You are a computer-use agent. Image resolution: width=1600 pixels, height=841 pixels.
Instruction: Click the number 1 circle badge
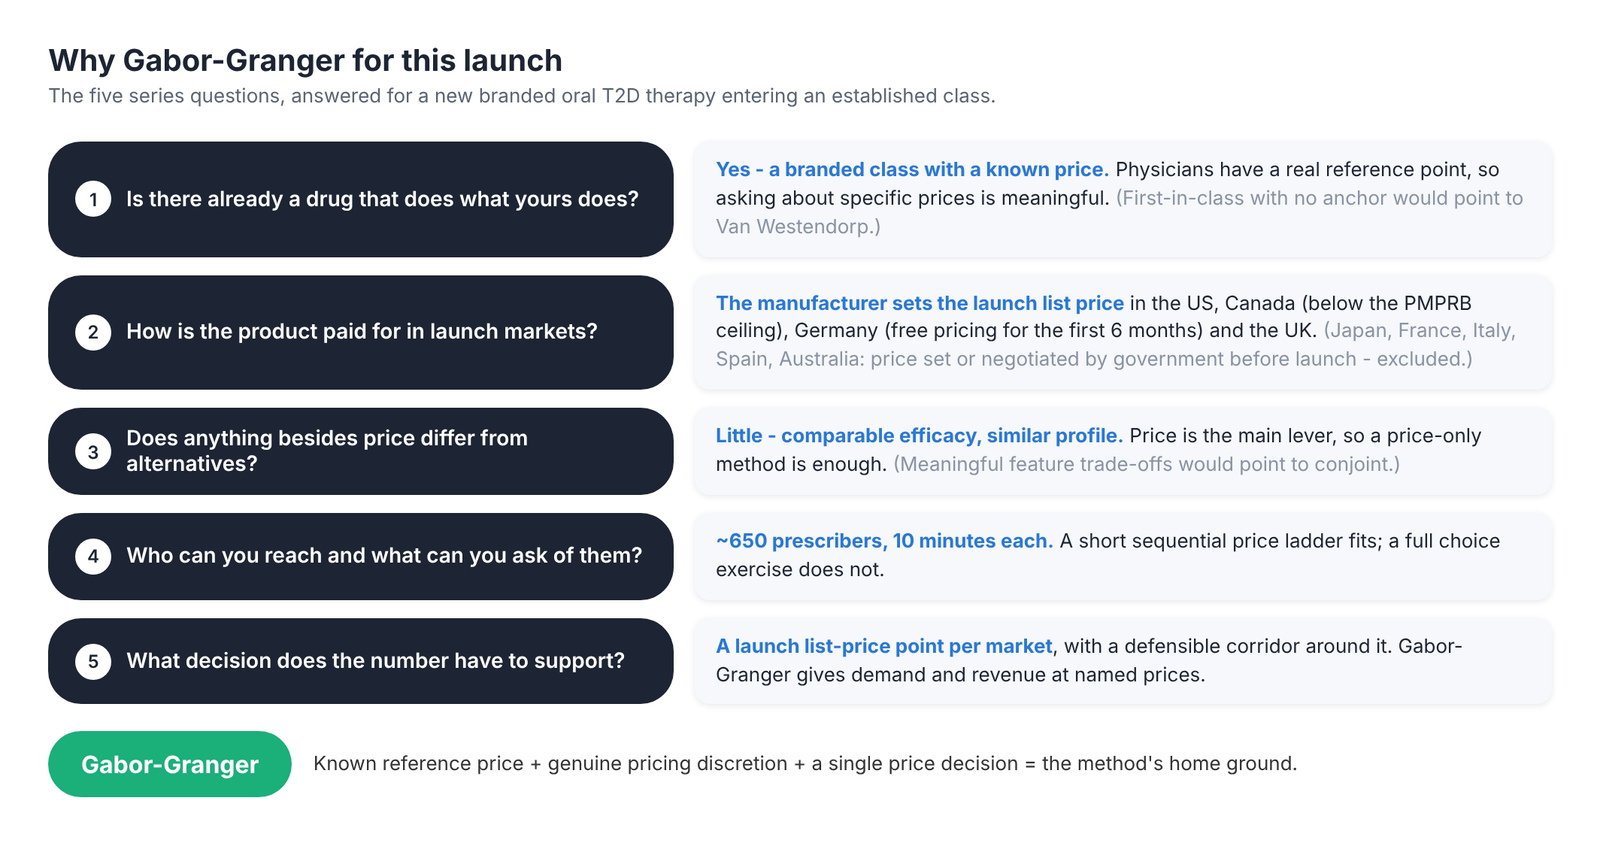[x=93, y=199]
